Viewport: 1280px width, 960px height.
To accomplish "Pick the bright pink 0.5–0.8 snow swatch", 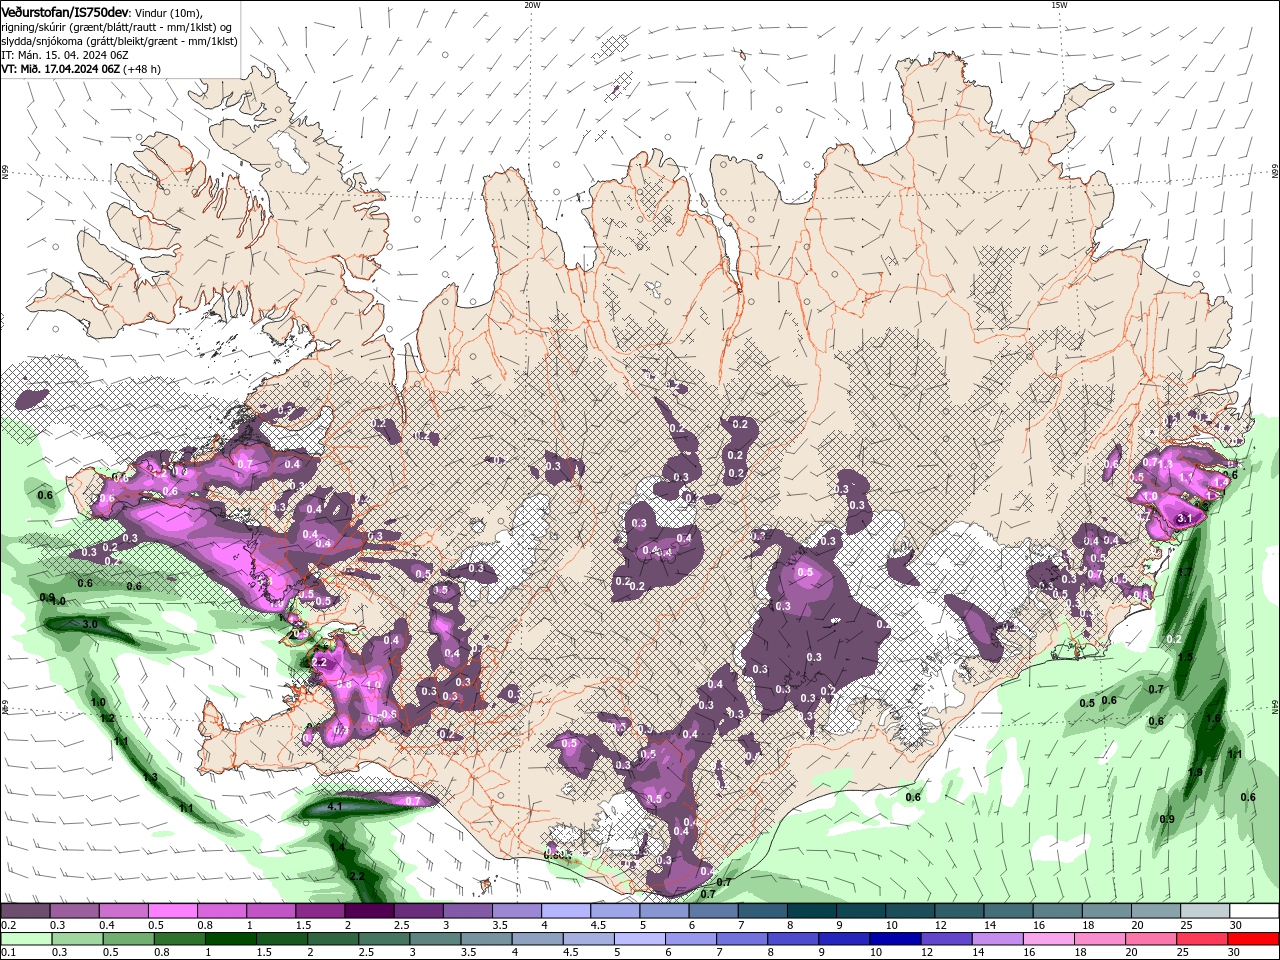I will coord(172,911).
